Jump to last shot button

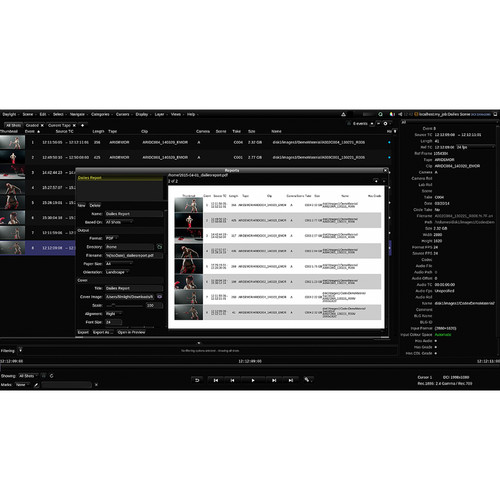[x=291, y=380]
